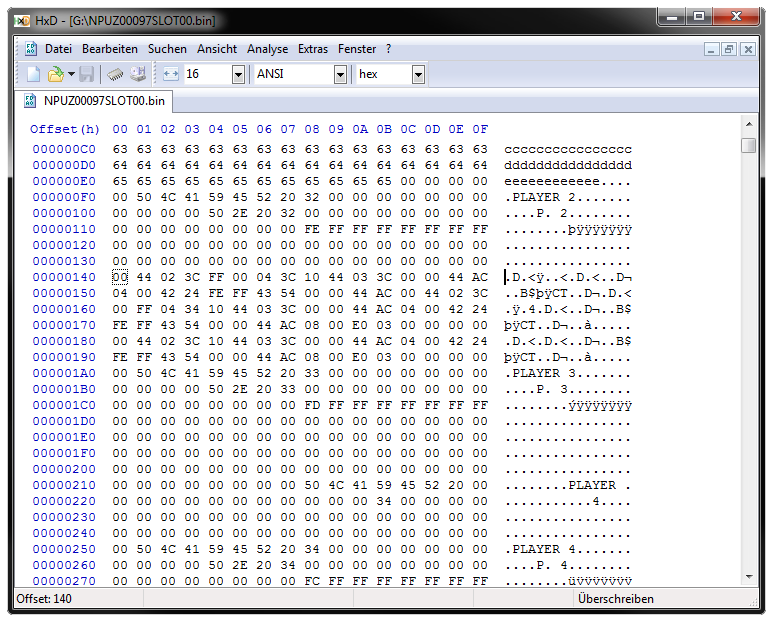Click the HxD application icon in title bar
The image size is (775, 623).
[x=22, y=21]
